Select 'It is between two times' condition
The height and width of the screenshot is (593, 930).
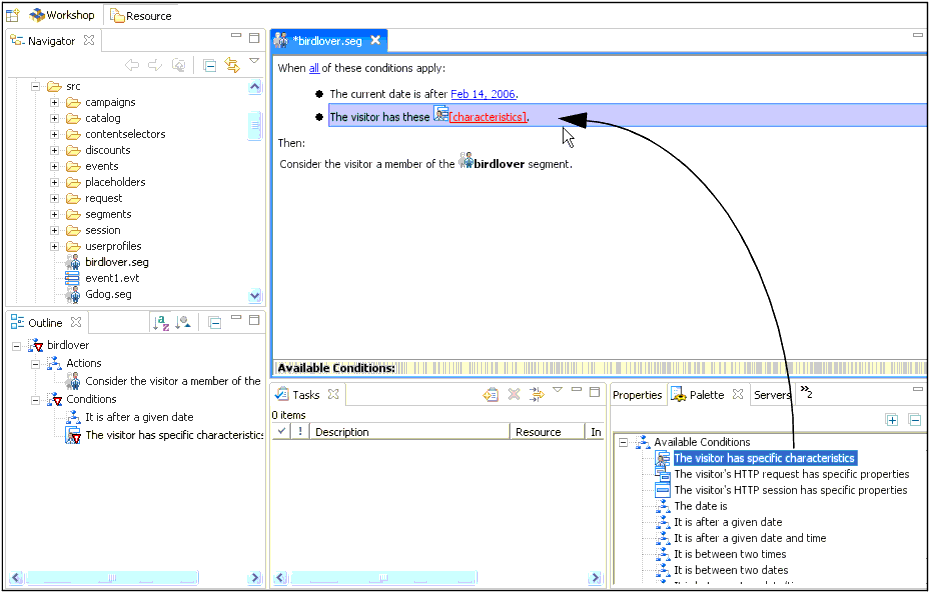coord(730,554)
